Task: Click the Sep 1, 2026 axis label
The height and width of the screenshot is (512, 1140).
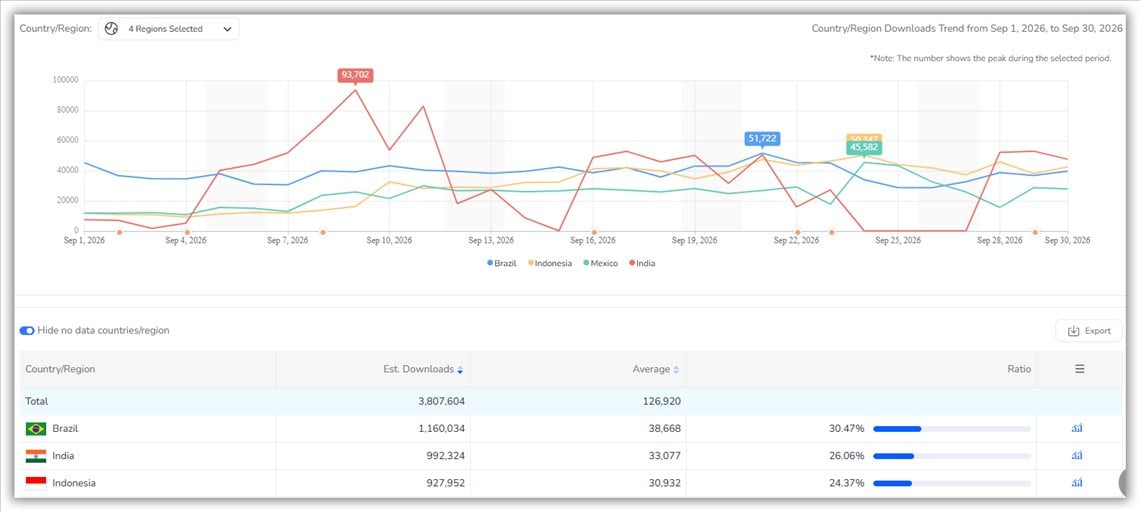Action: click(84, 240)
